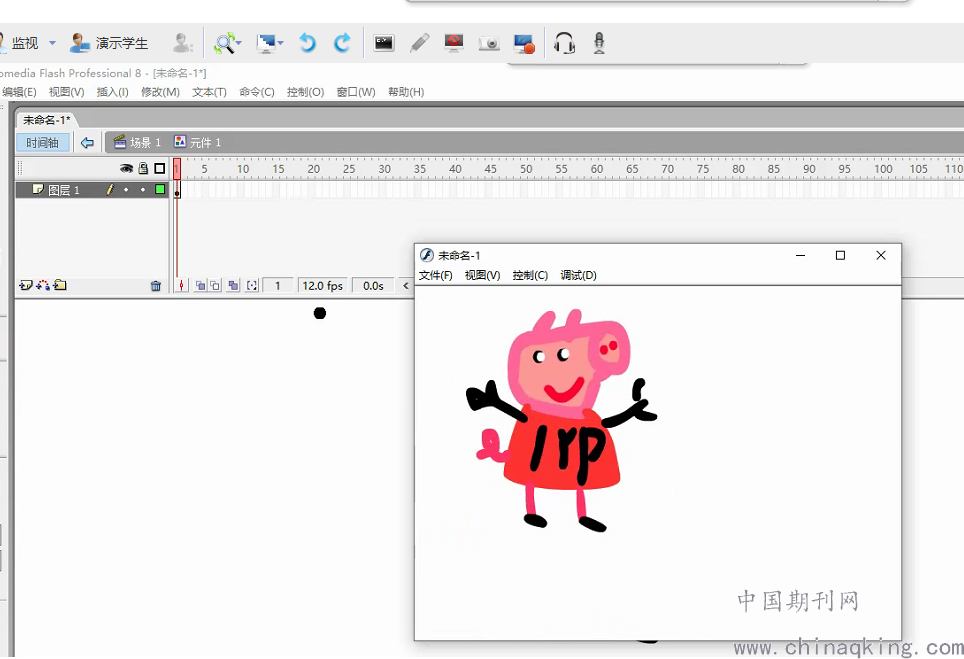Toggle the 时间轴 timeline button
This screenshot has height=659, width=964.
(x=42, y=143)
